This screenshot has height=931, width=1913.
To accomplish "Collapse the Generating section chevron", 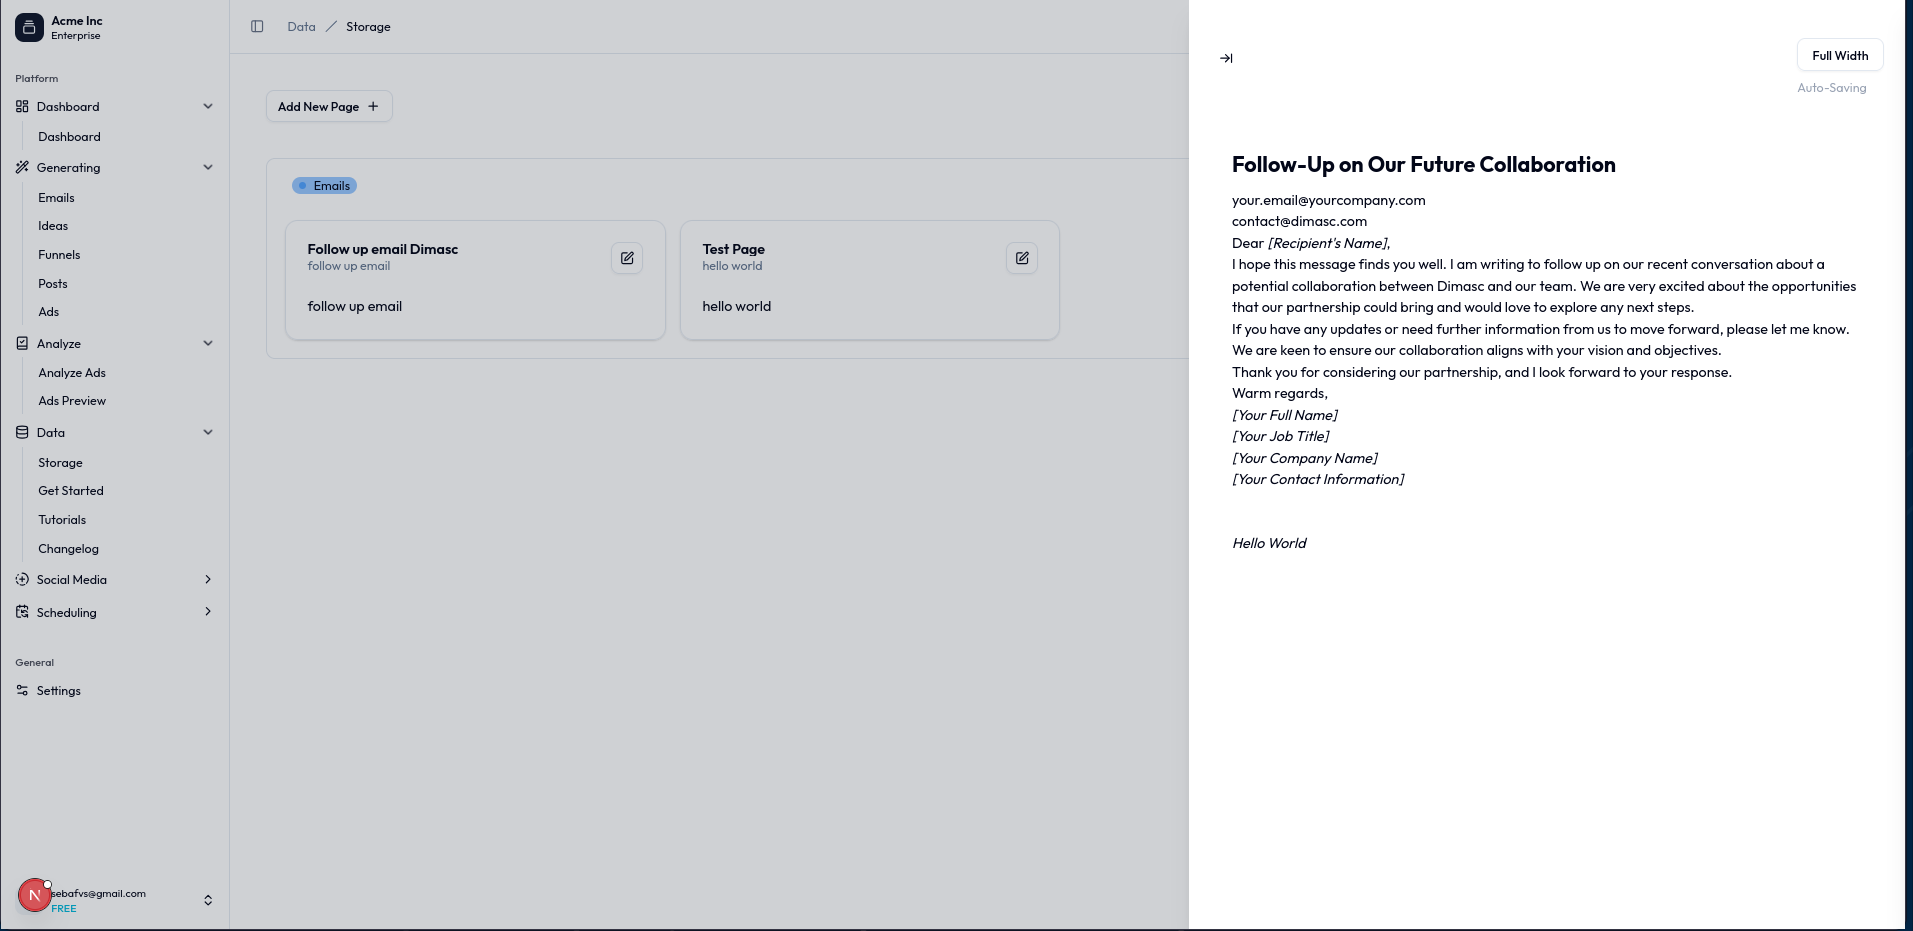I will tap(208, 167).
